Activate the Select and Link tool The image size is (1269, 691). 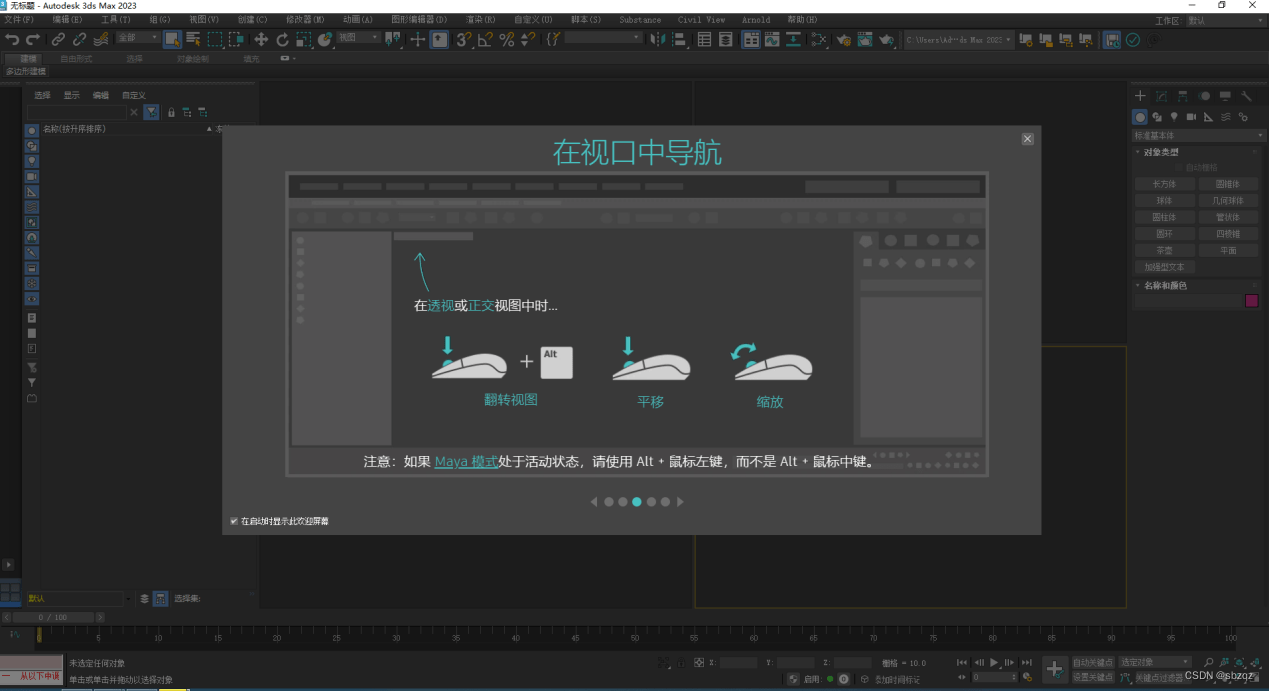58,39
